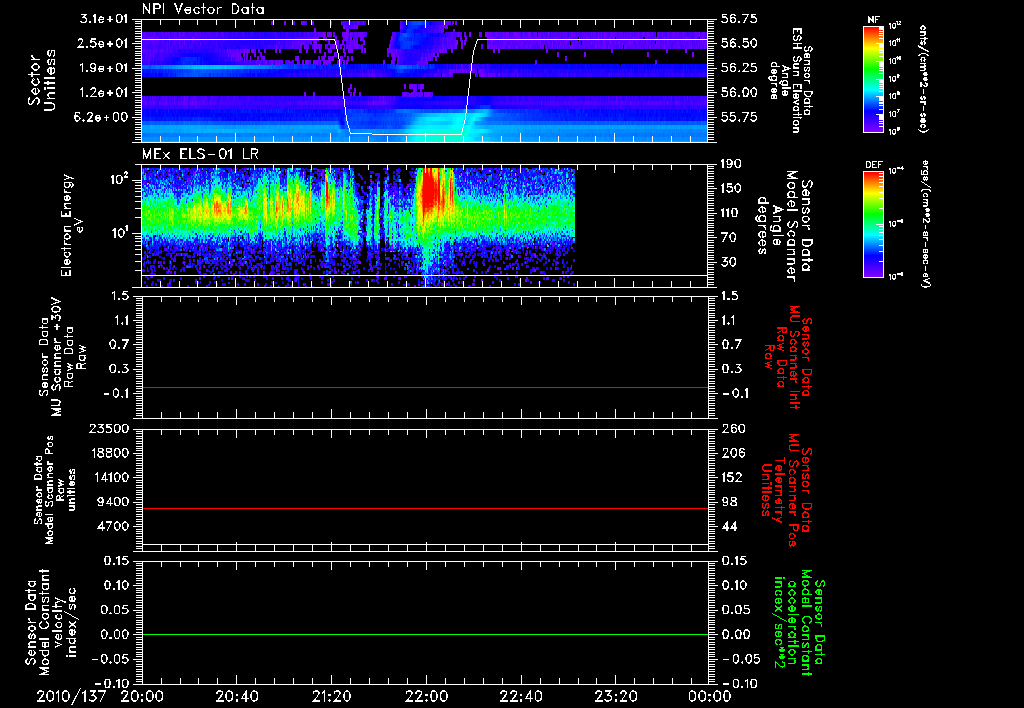Click the 150 scanner angle tick
The height and width of the screenshot is (708, 1024).
[733, 189]
